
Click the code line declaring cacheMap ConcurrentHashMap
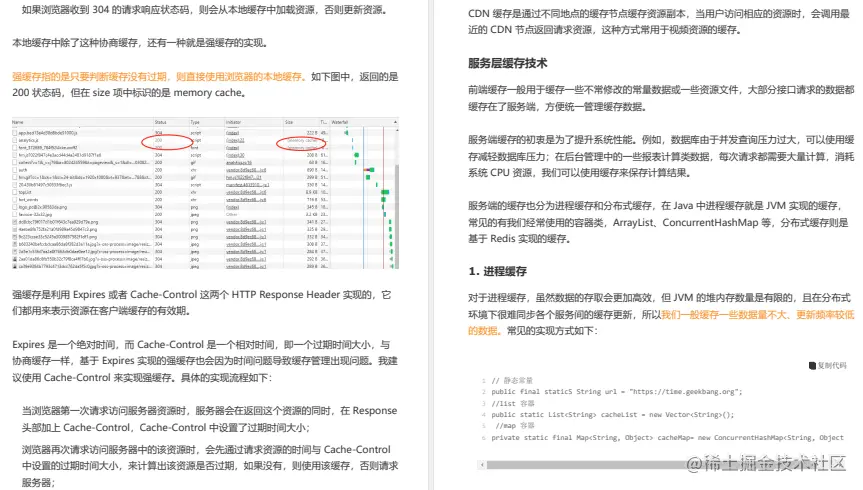click(667, 438)
